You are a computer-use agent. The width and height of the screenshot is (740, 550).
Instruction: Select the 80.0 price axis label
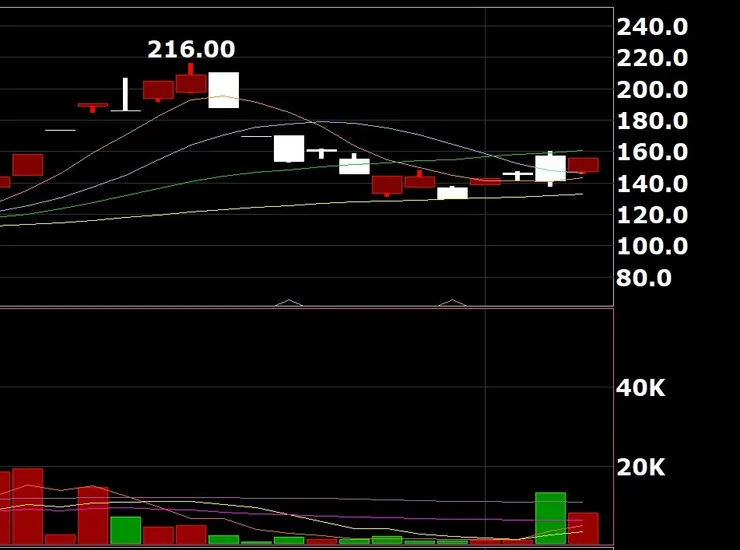click(x=643, y=278)
